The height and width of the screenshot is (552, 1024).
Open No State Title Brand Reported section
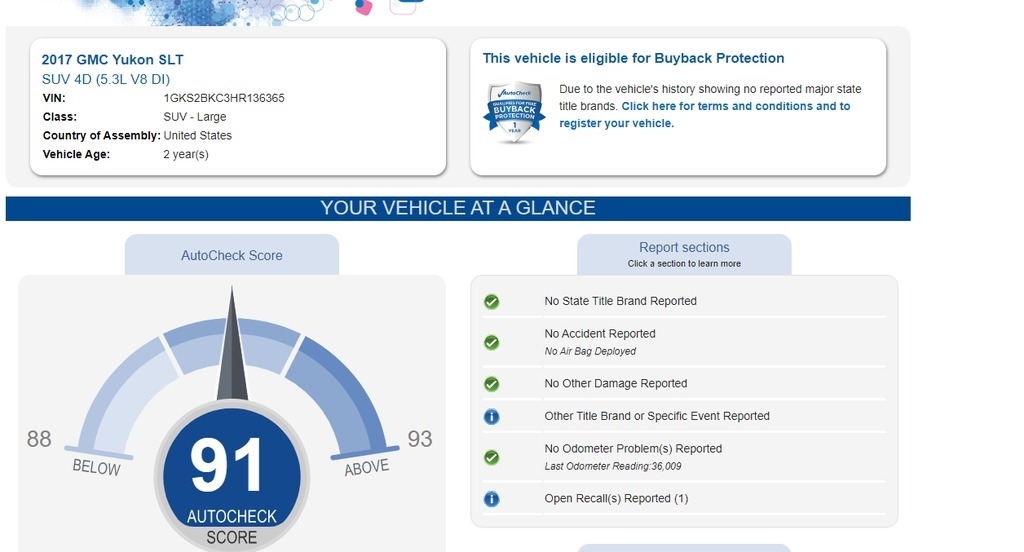click(620, 301)
